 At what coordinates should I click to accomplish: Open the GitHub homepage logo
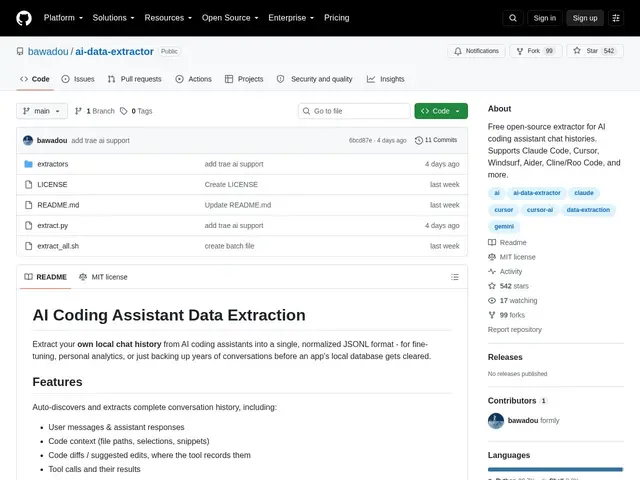24,18
